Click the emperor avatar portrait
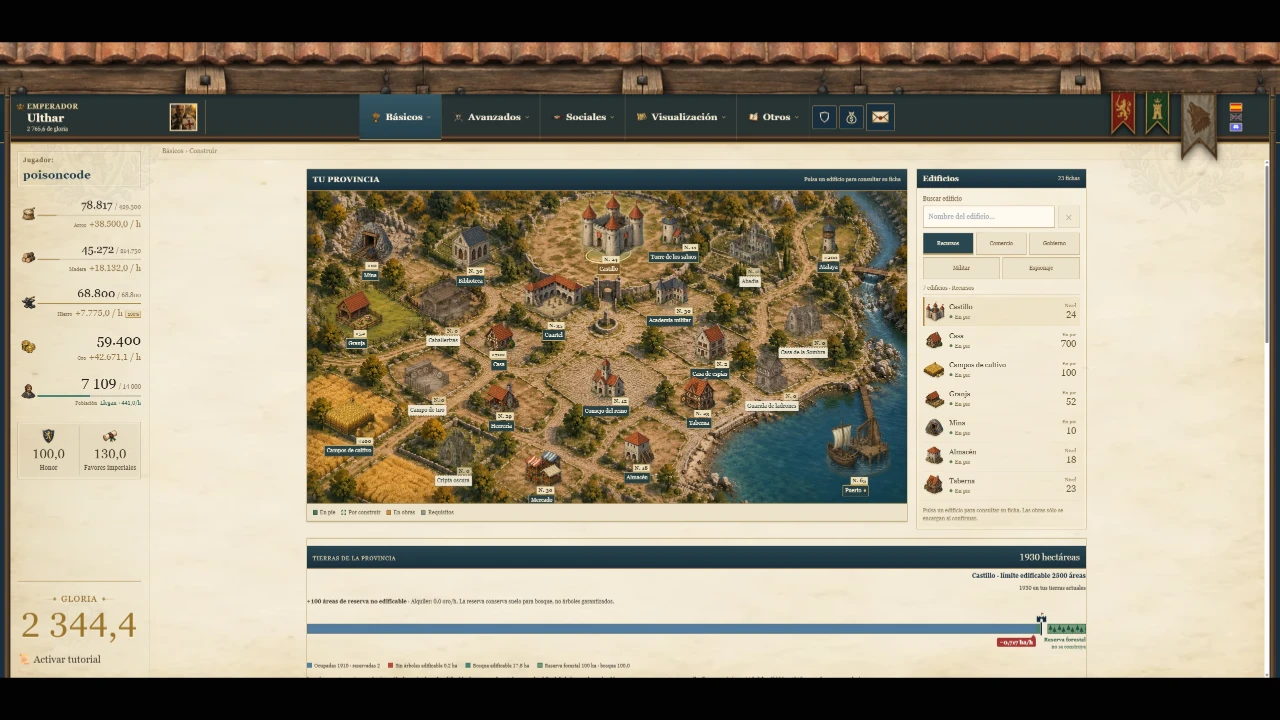Viewport: 1280px width, 720px height. pos(183,117)
